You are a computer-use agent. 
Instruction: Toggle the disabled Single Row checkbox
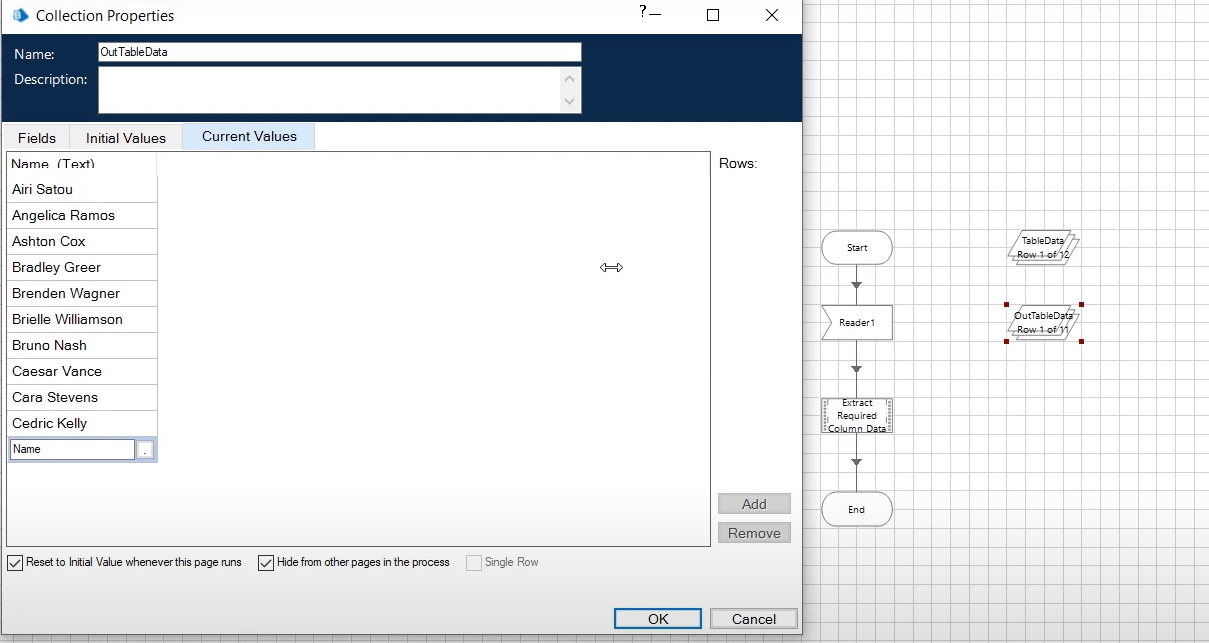pyautogui.click(x=474, y=563)
